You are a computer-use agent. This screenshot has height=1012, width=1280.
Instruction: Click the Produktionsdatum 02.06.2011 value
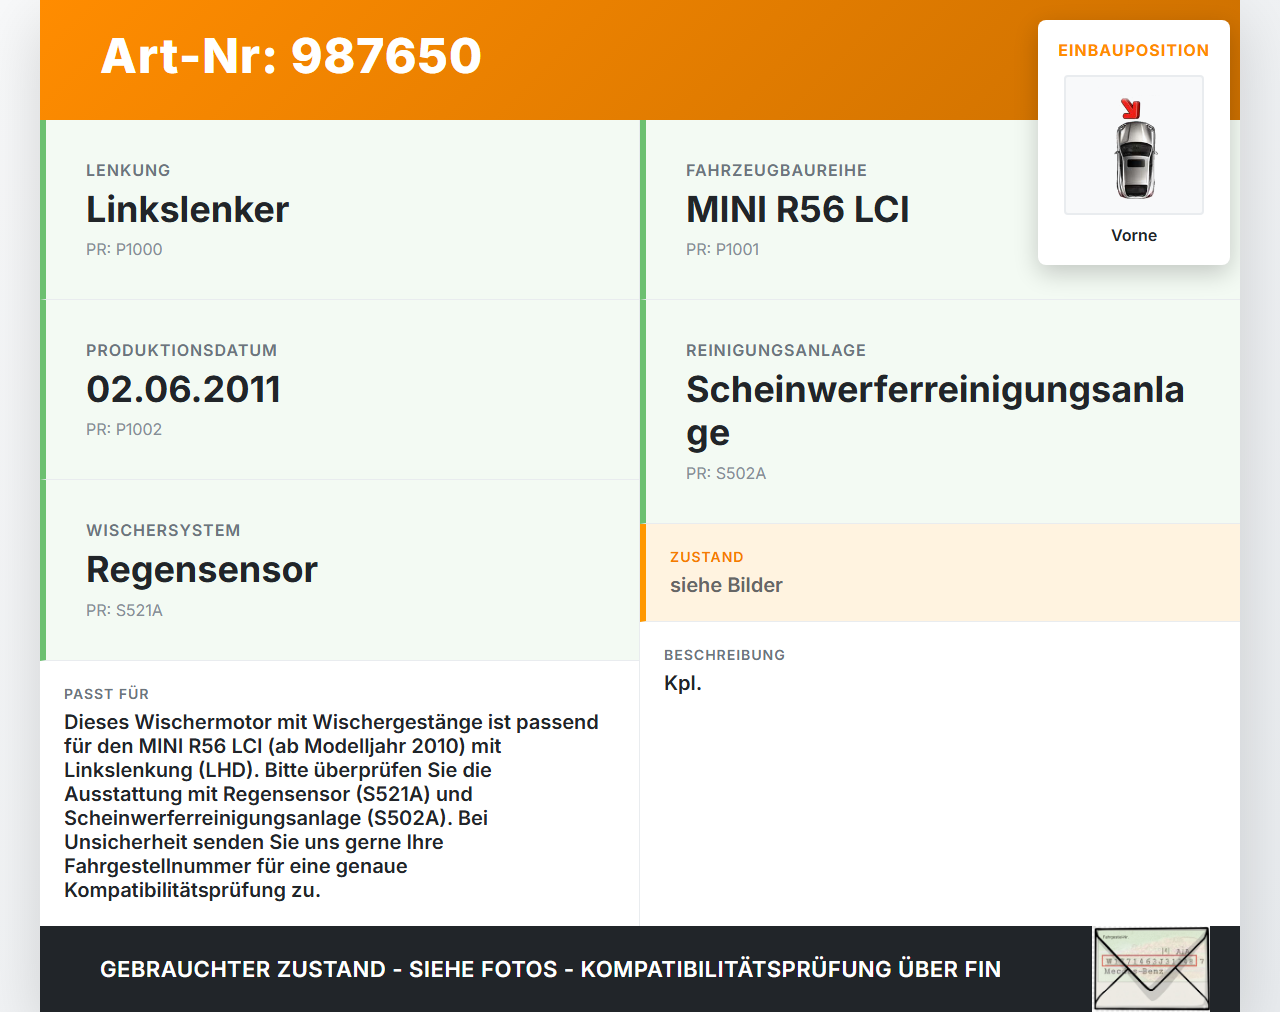(x=184, y=389)
